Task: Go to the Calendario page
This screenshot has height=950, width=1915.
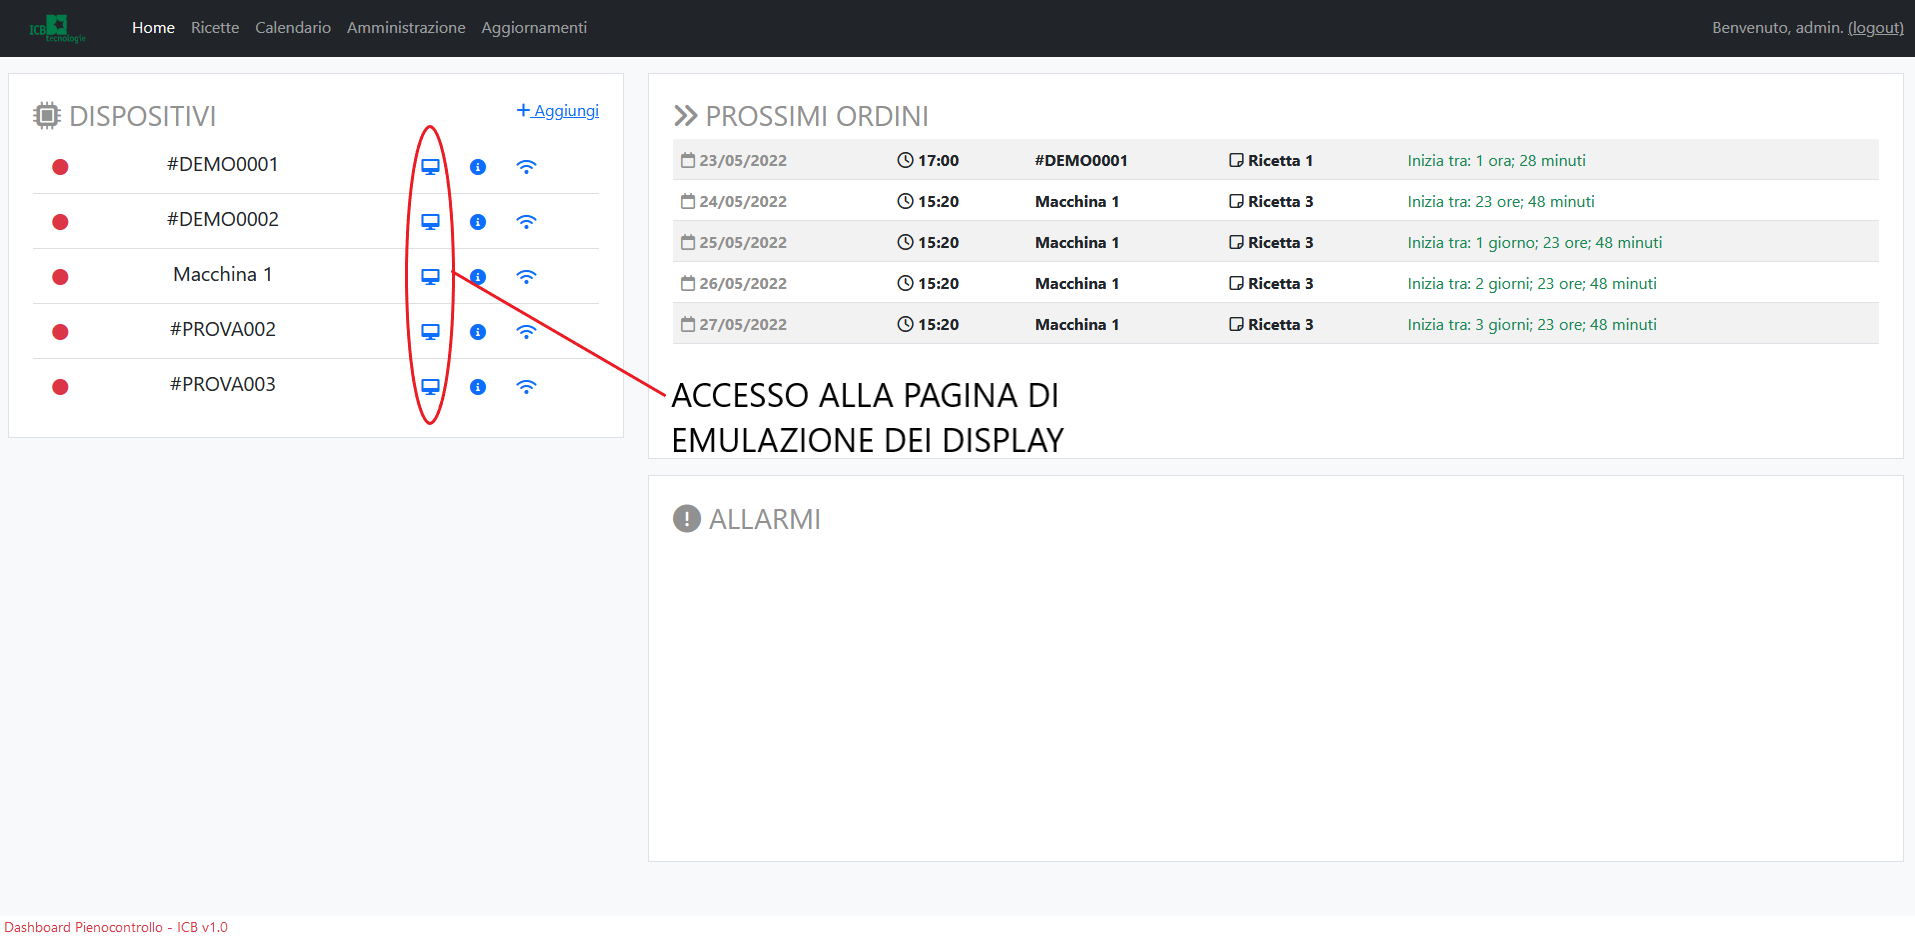Action: [293, 28]
